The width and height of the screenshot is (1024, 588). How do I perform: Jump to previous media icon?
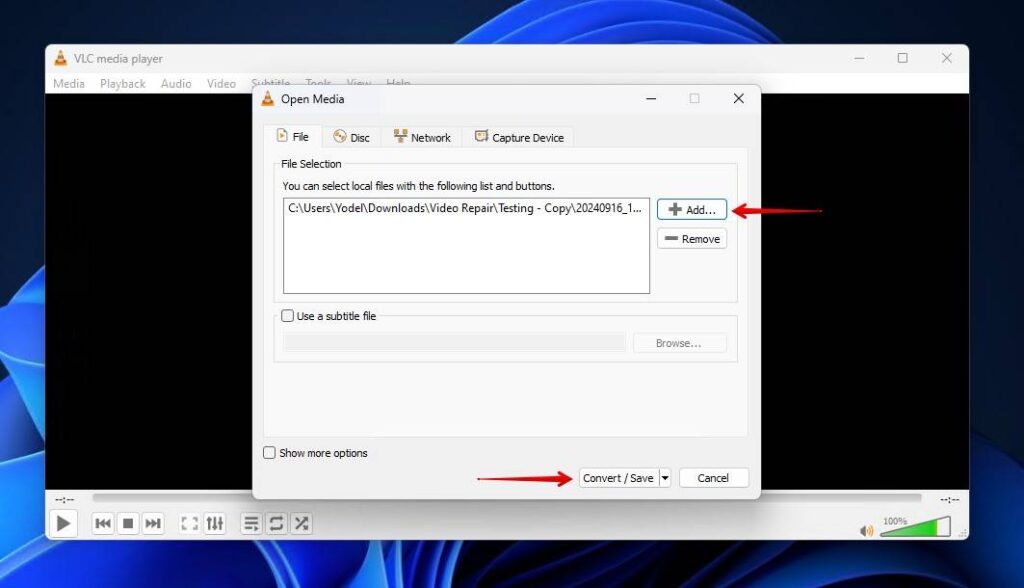[x=103, y=522]
